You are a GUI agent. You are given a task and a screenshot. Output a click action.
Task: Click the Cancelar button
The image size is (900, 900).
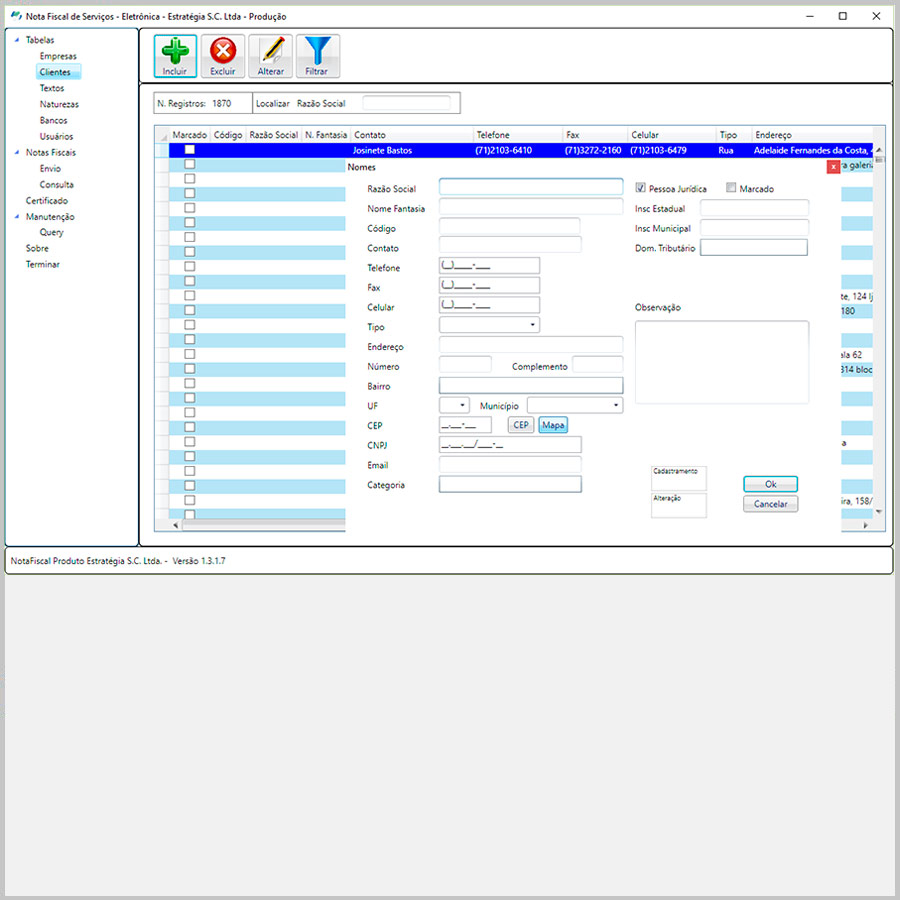pos(770,503)
